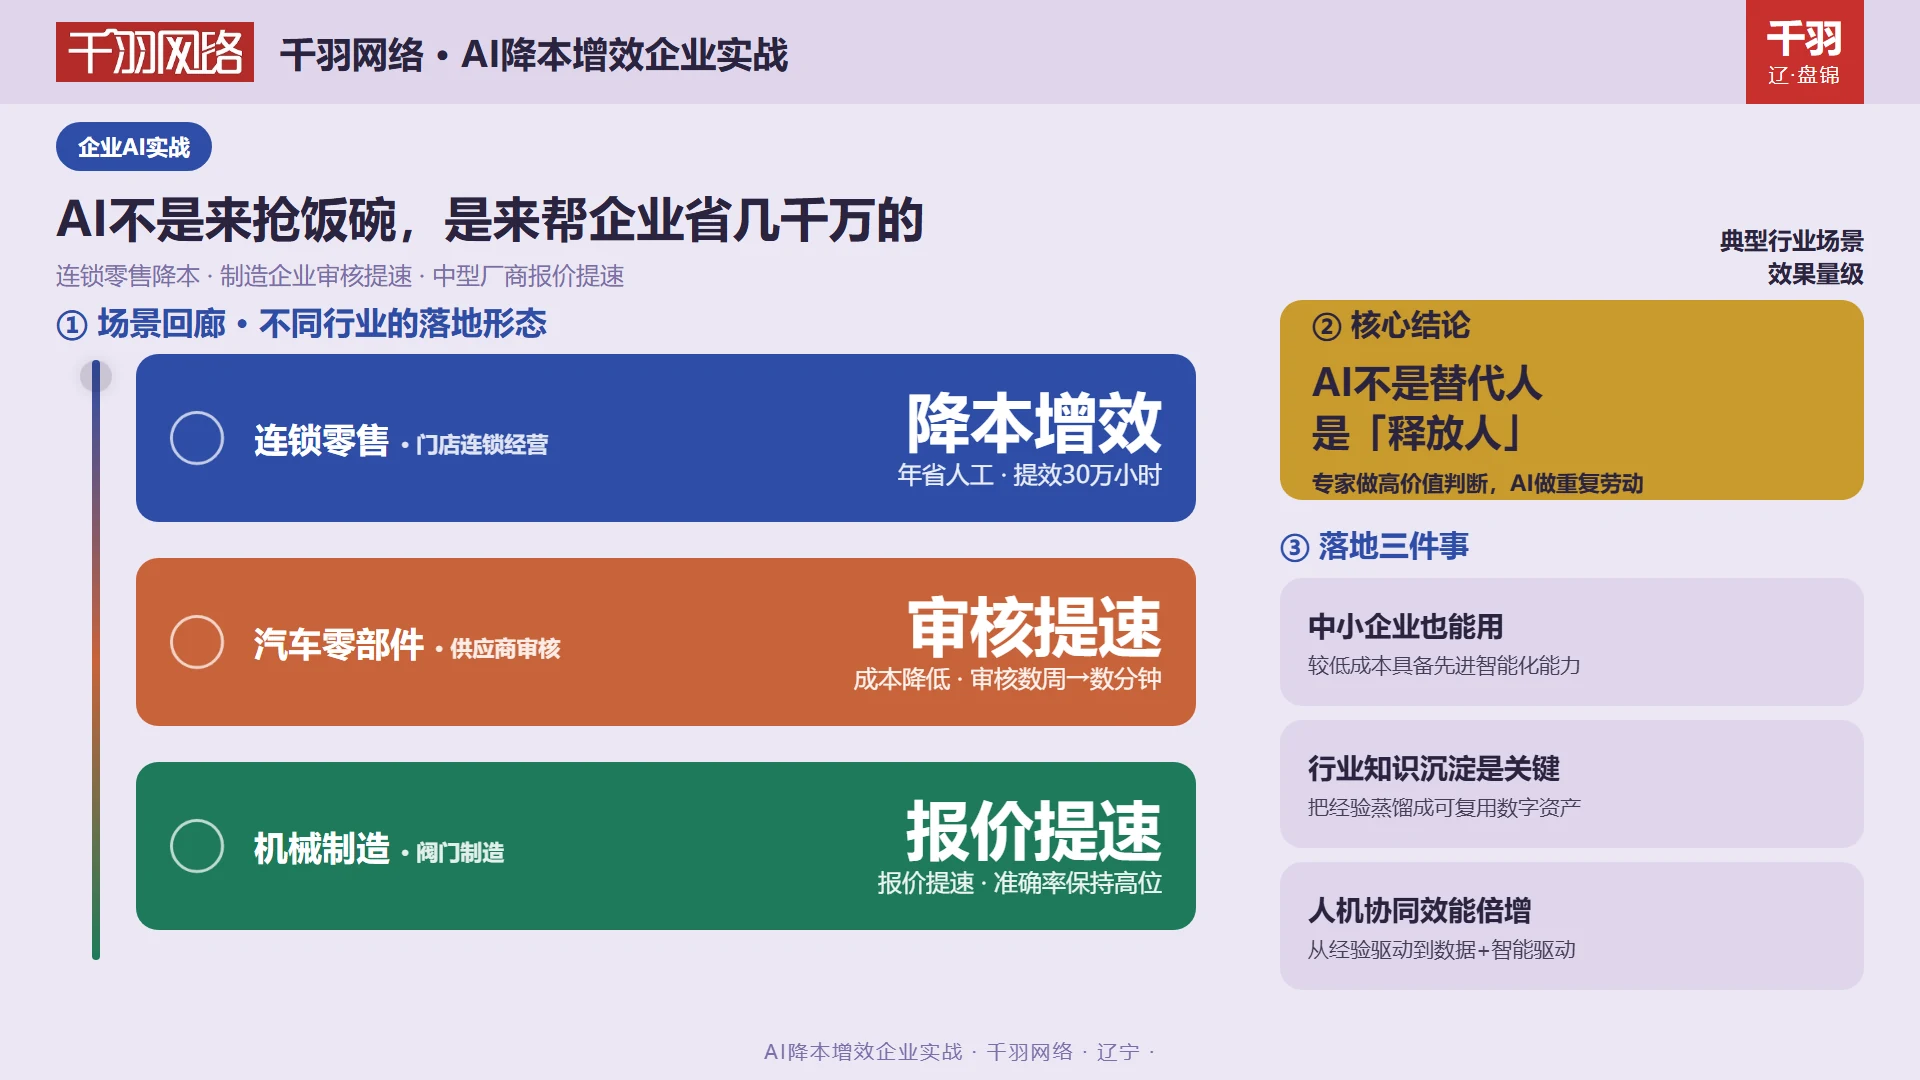Click the 千羽 辽·盘锦 red badge
The height and width of the screenshot is (1080, 1920).
pos(1804,52)
